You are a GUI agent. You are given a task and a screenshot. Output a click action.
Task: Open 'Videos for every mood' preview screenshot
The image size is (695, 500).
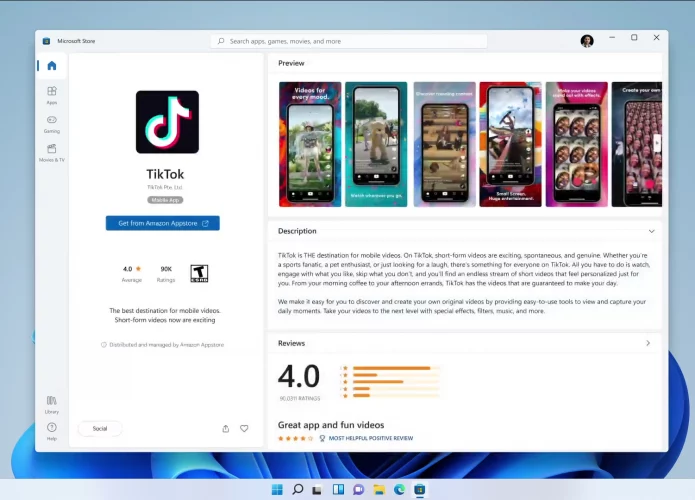tap(310, 145)
